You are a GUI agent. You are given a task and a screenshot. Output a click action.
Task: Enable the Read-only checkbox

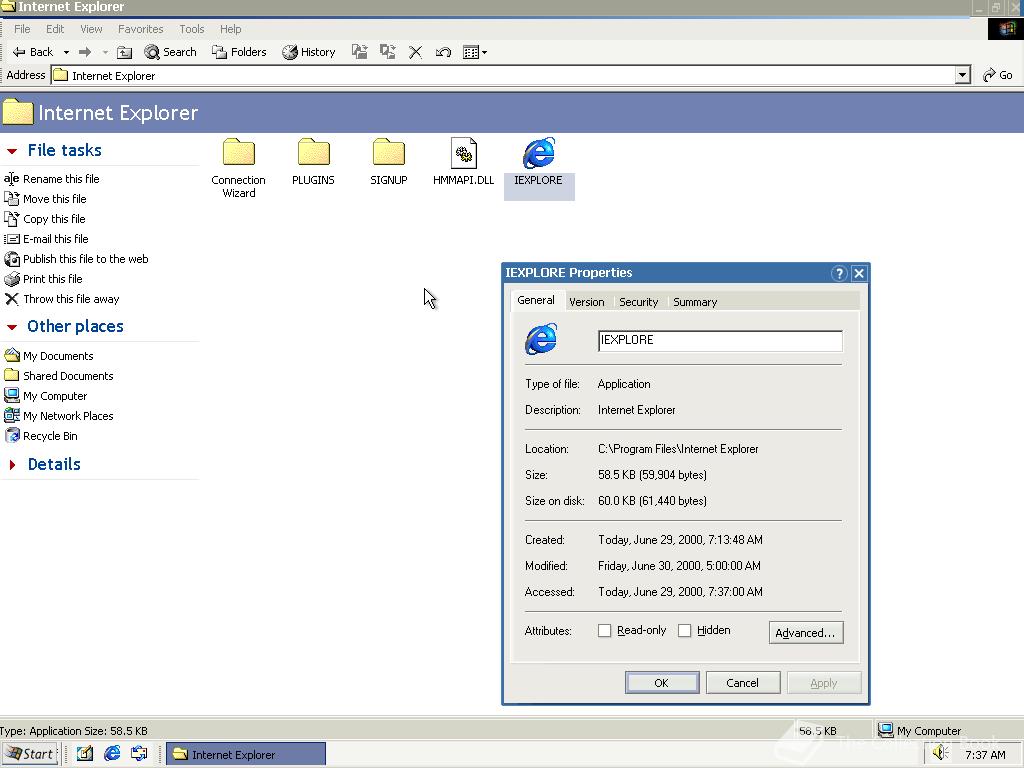605,631
